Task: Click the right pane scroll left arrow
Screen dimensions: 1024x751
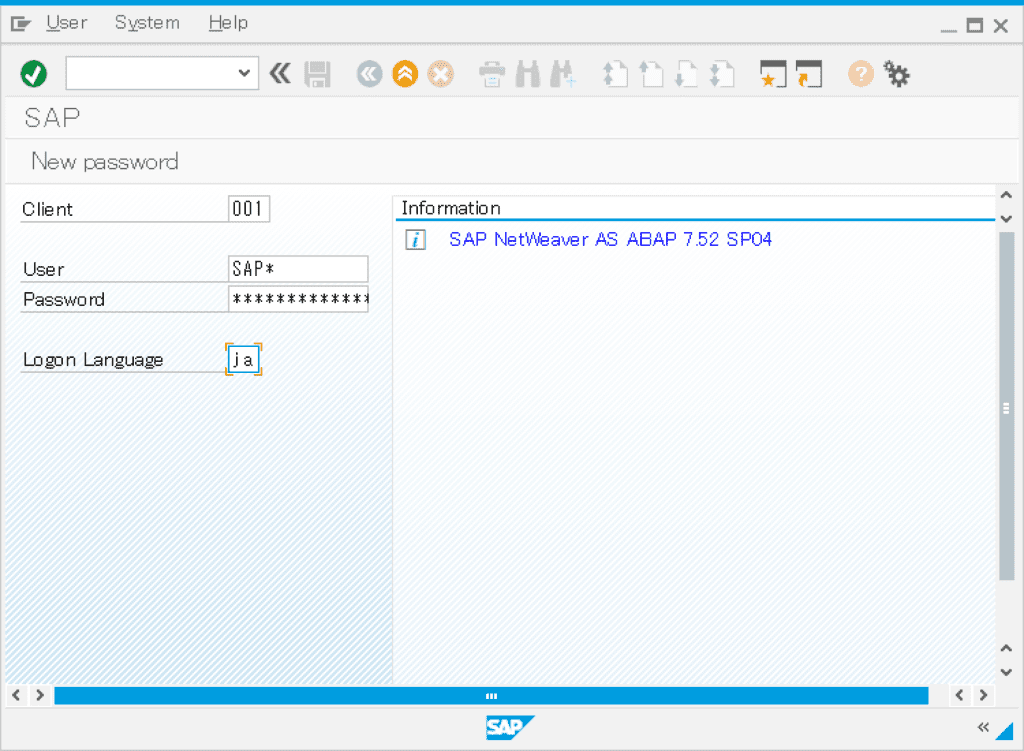Action: [959, 695]
